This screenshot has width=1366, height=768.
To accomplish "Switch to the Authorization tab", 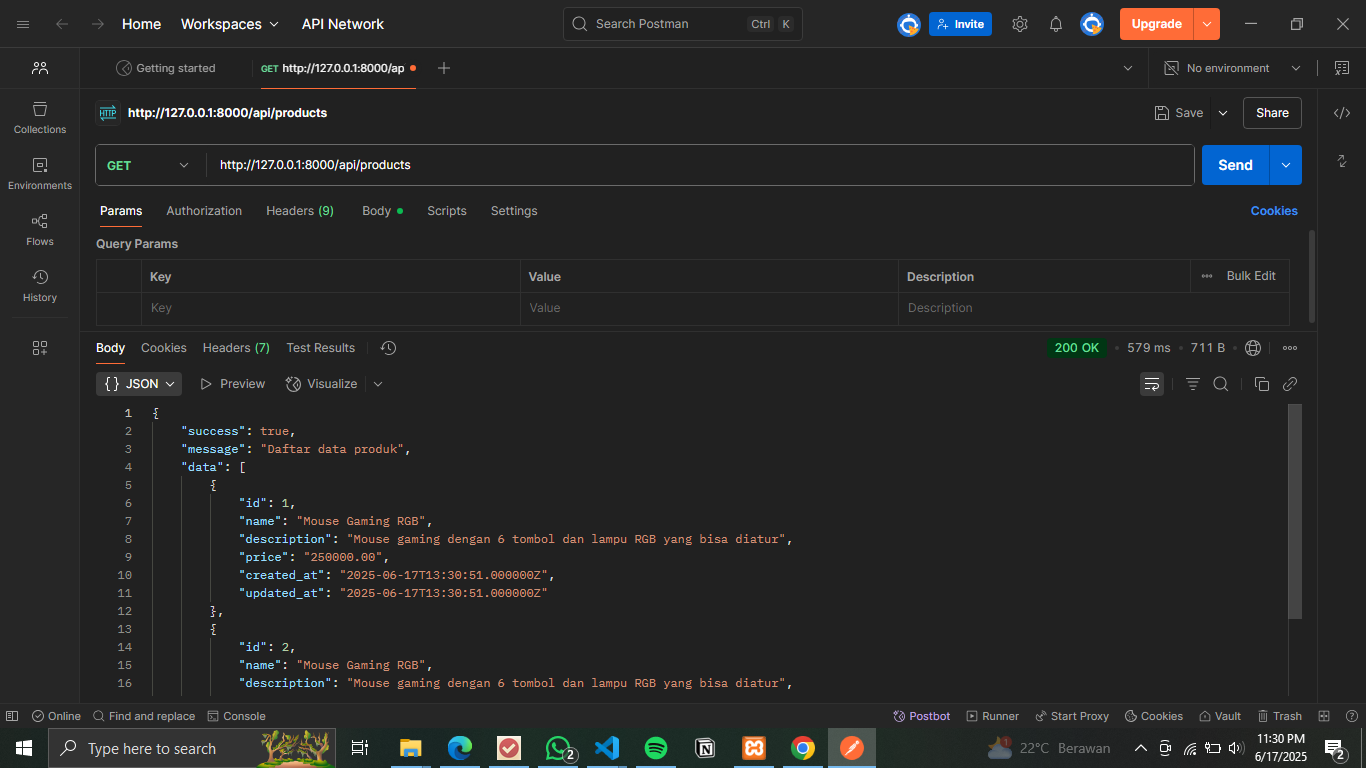I will point(204,211).
